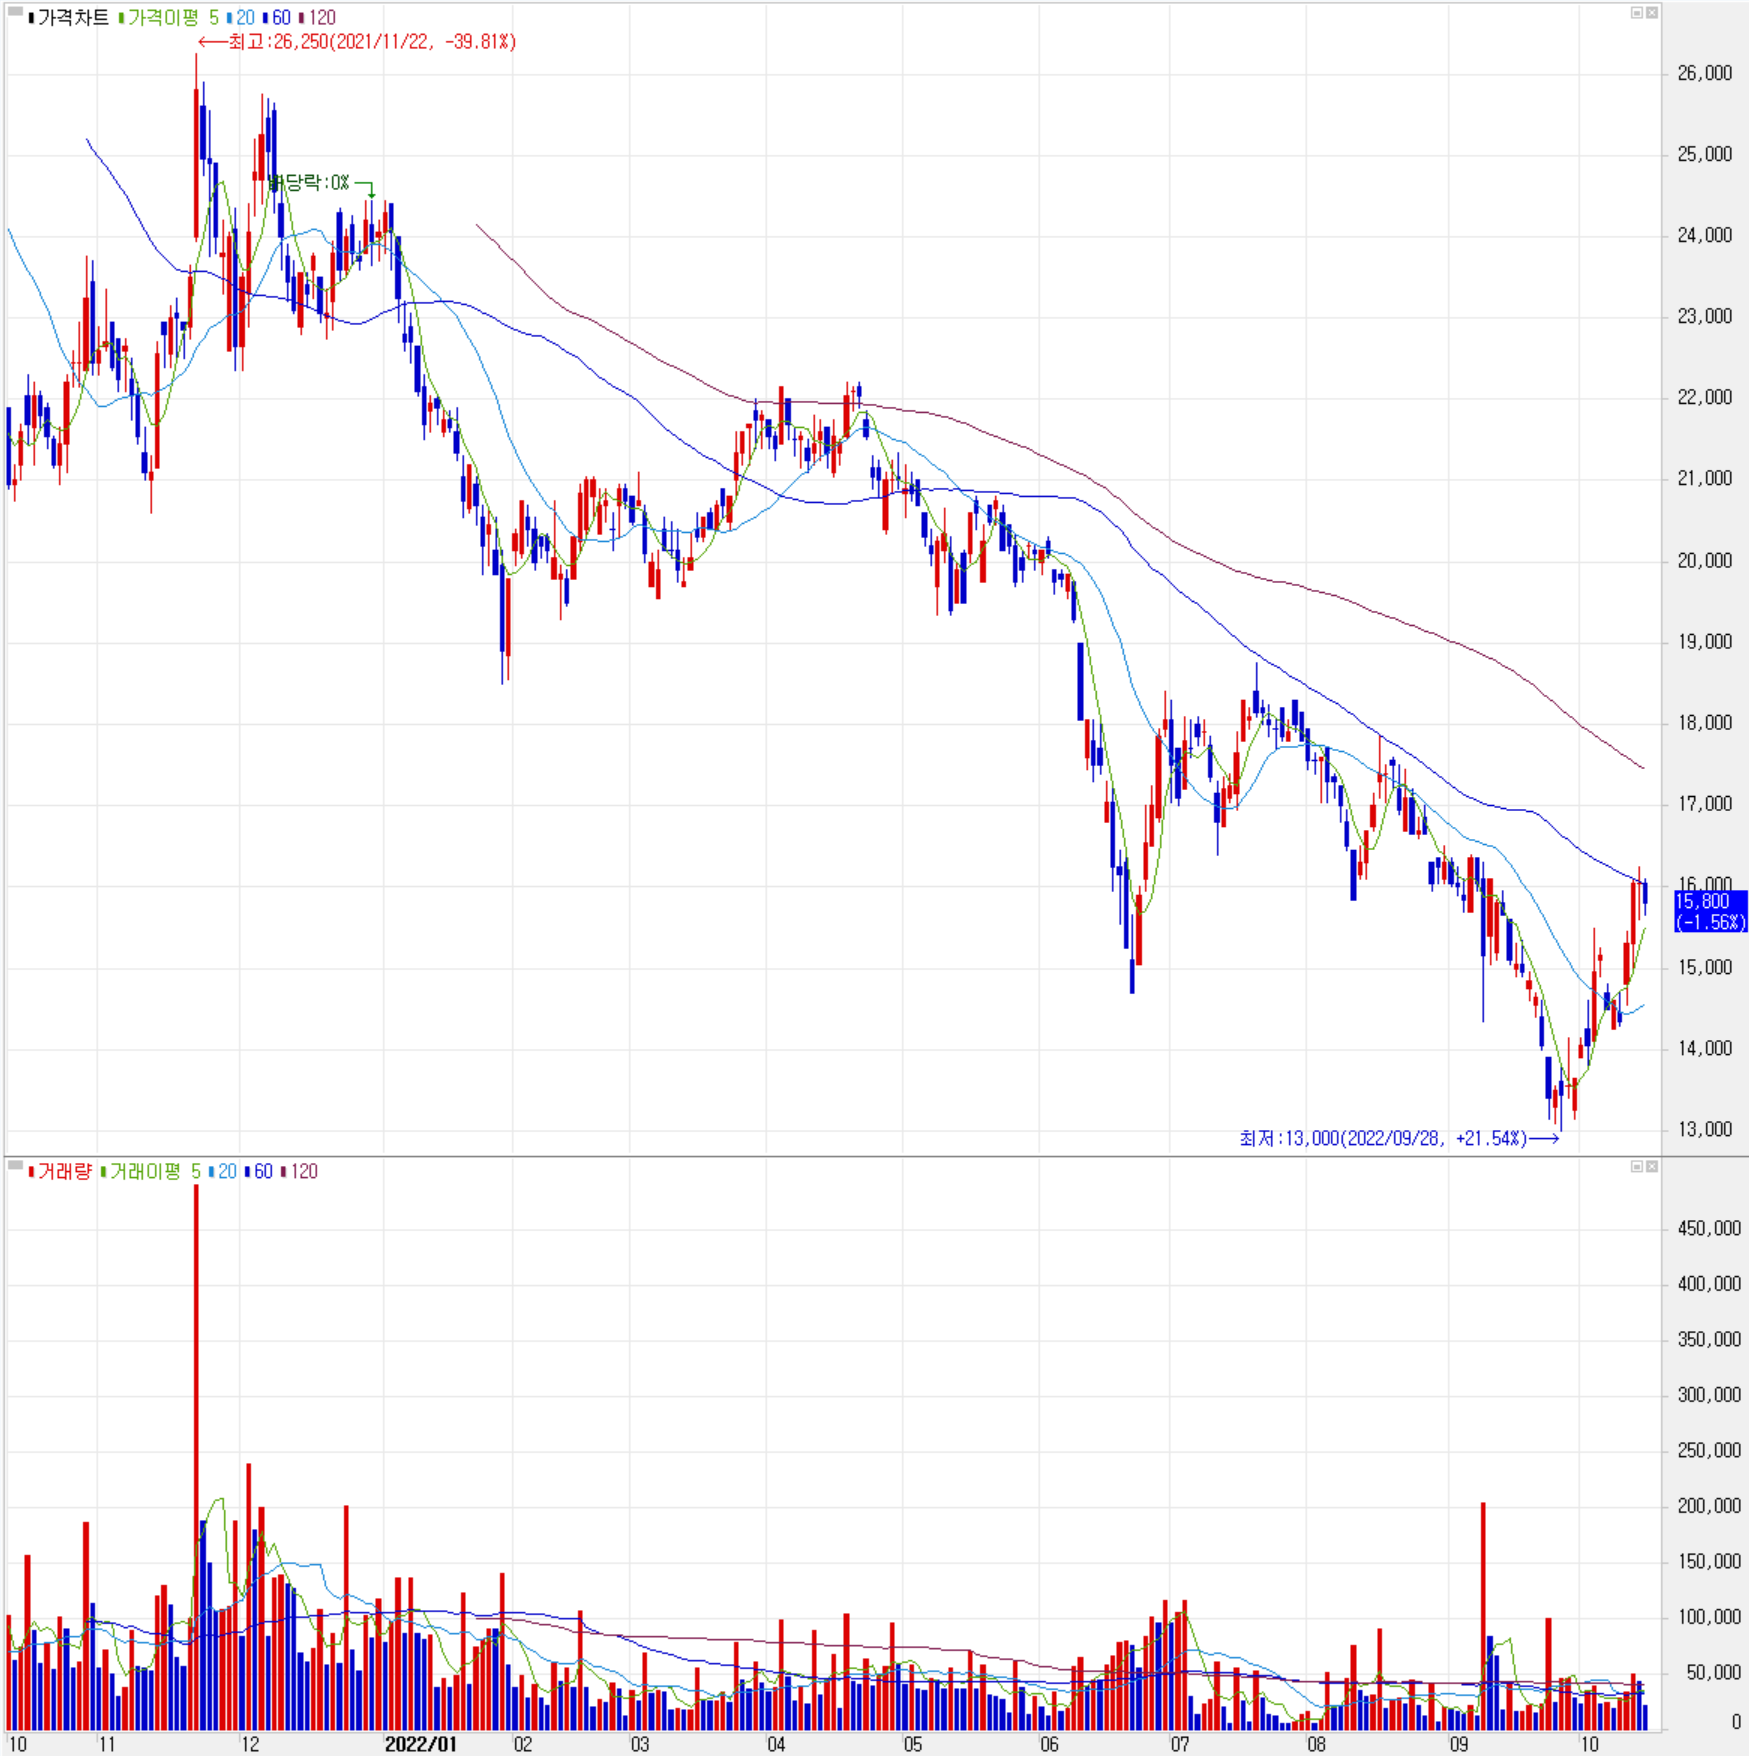Click the 09 month date axis label

[x=1459, y=1745]
